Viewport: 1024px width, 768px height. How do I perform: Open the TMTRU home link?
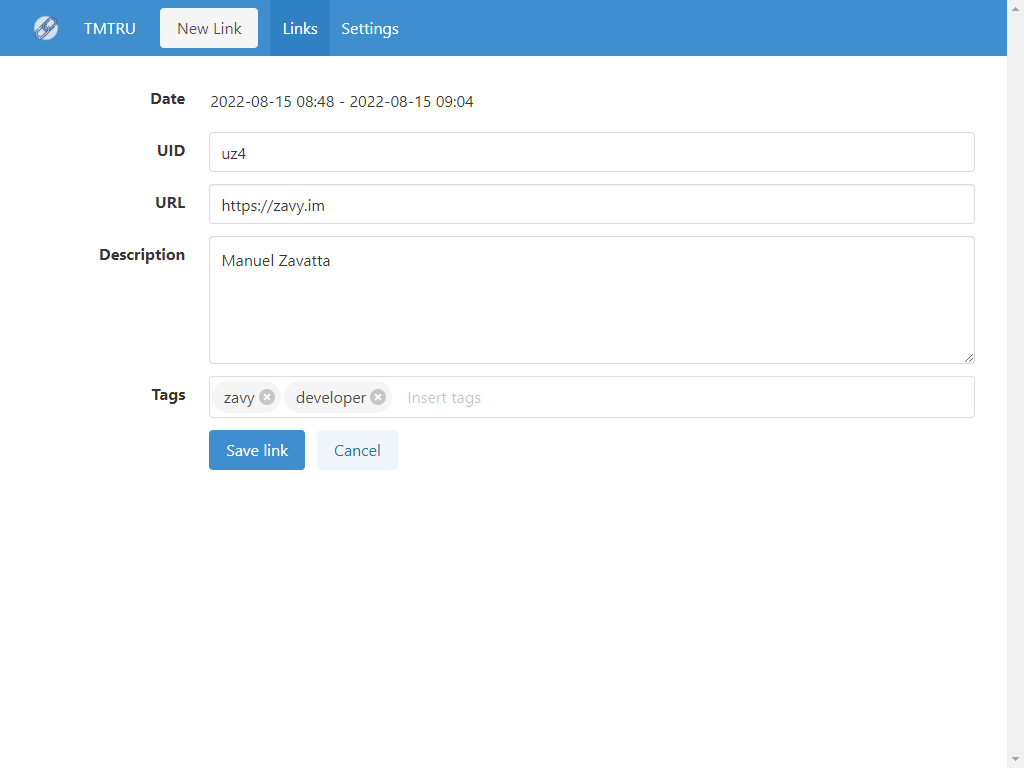[110, 29]
